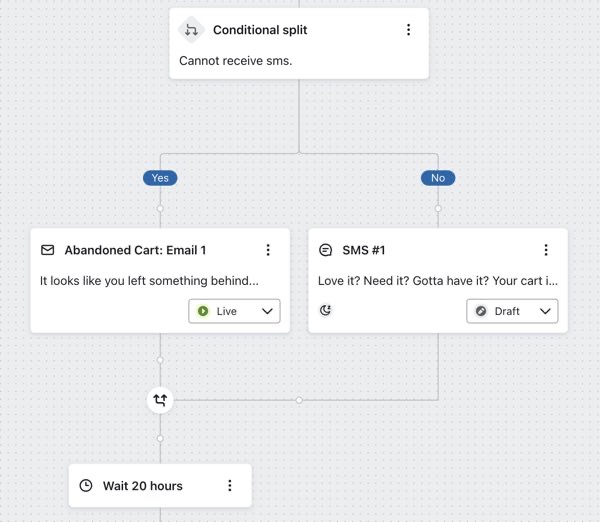The image size is (600, 522).
Task: Select the Yes branch label
Action: 160,178
